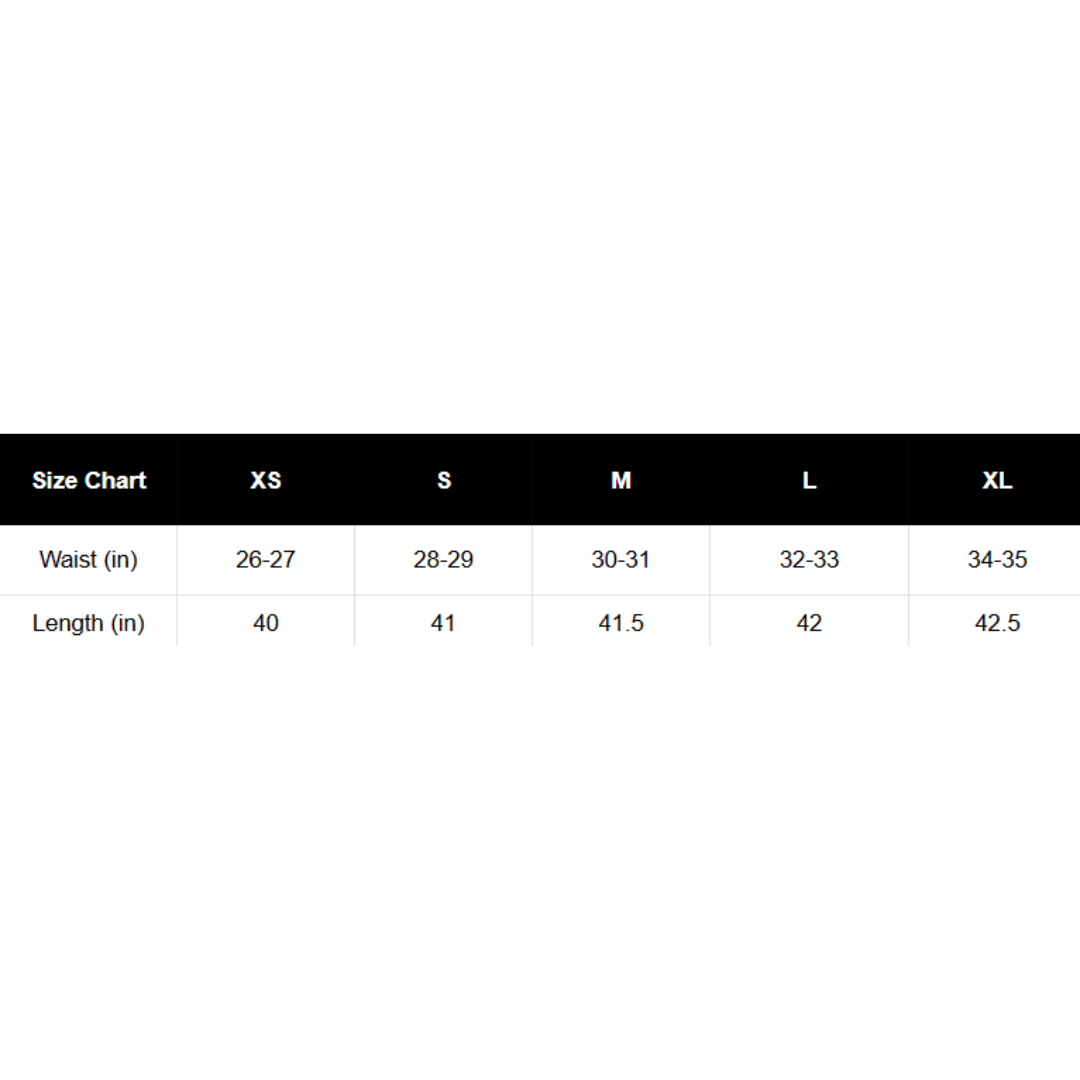
Task: Click the Waist (in) row label
Action: [89, 559]
